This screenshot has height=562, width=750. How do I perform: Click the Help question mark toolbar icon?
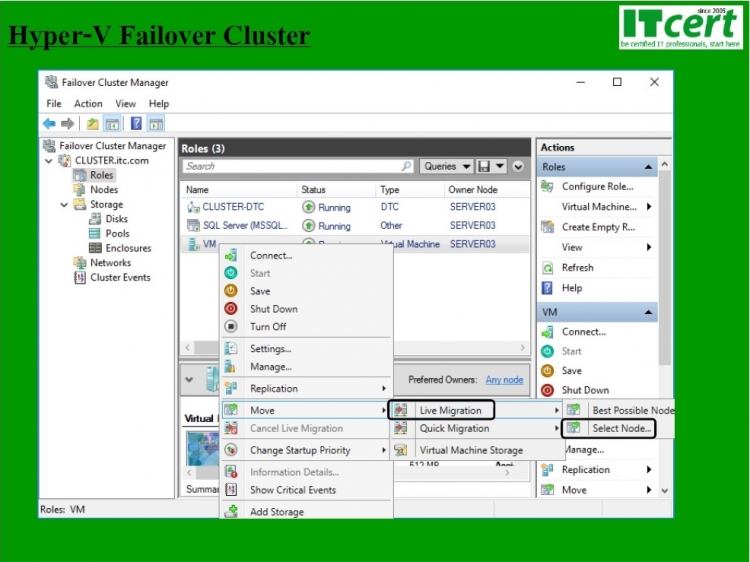(x=136, y=124)
